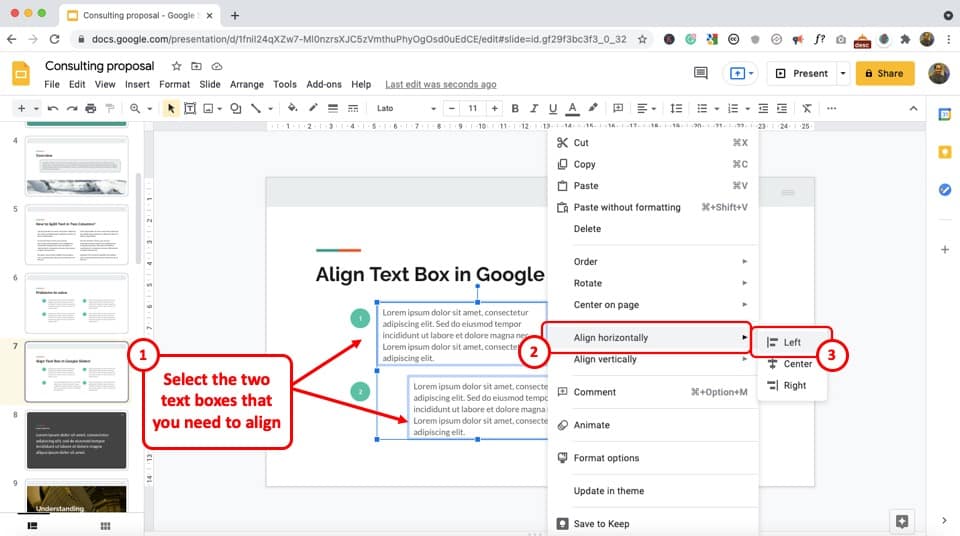Click Decrease indent icon

(763, 108)
